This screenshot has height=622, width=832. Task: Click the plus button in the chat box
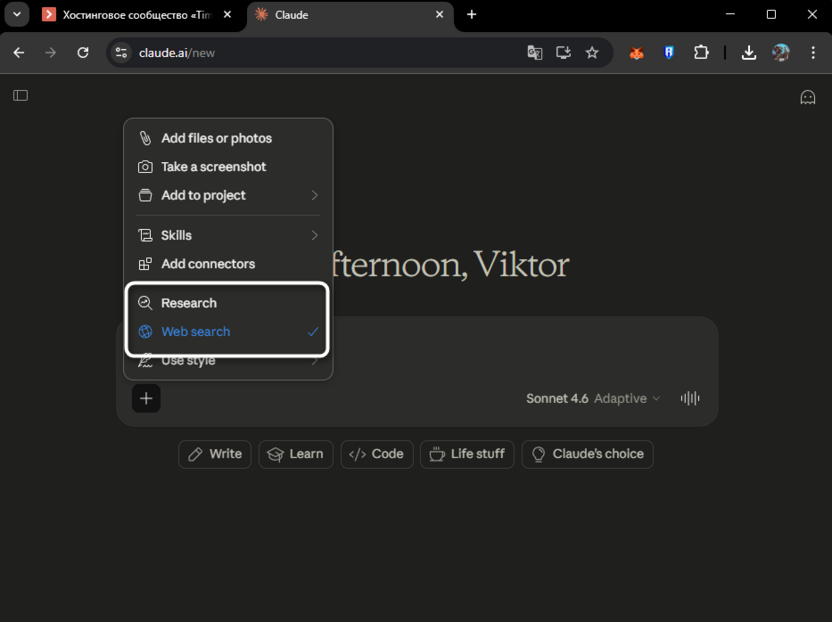point(146,398)
